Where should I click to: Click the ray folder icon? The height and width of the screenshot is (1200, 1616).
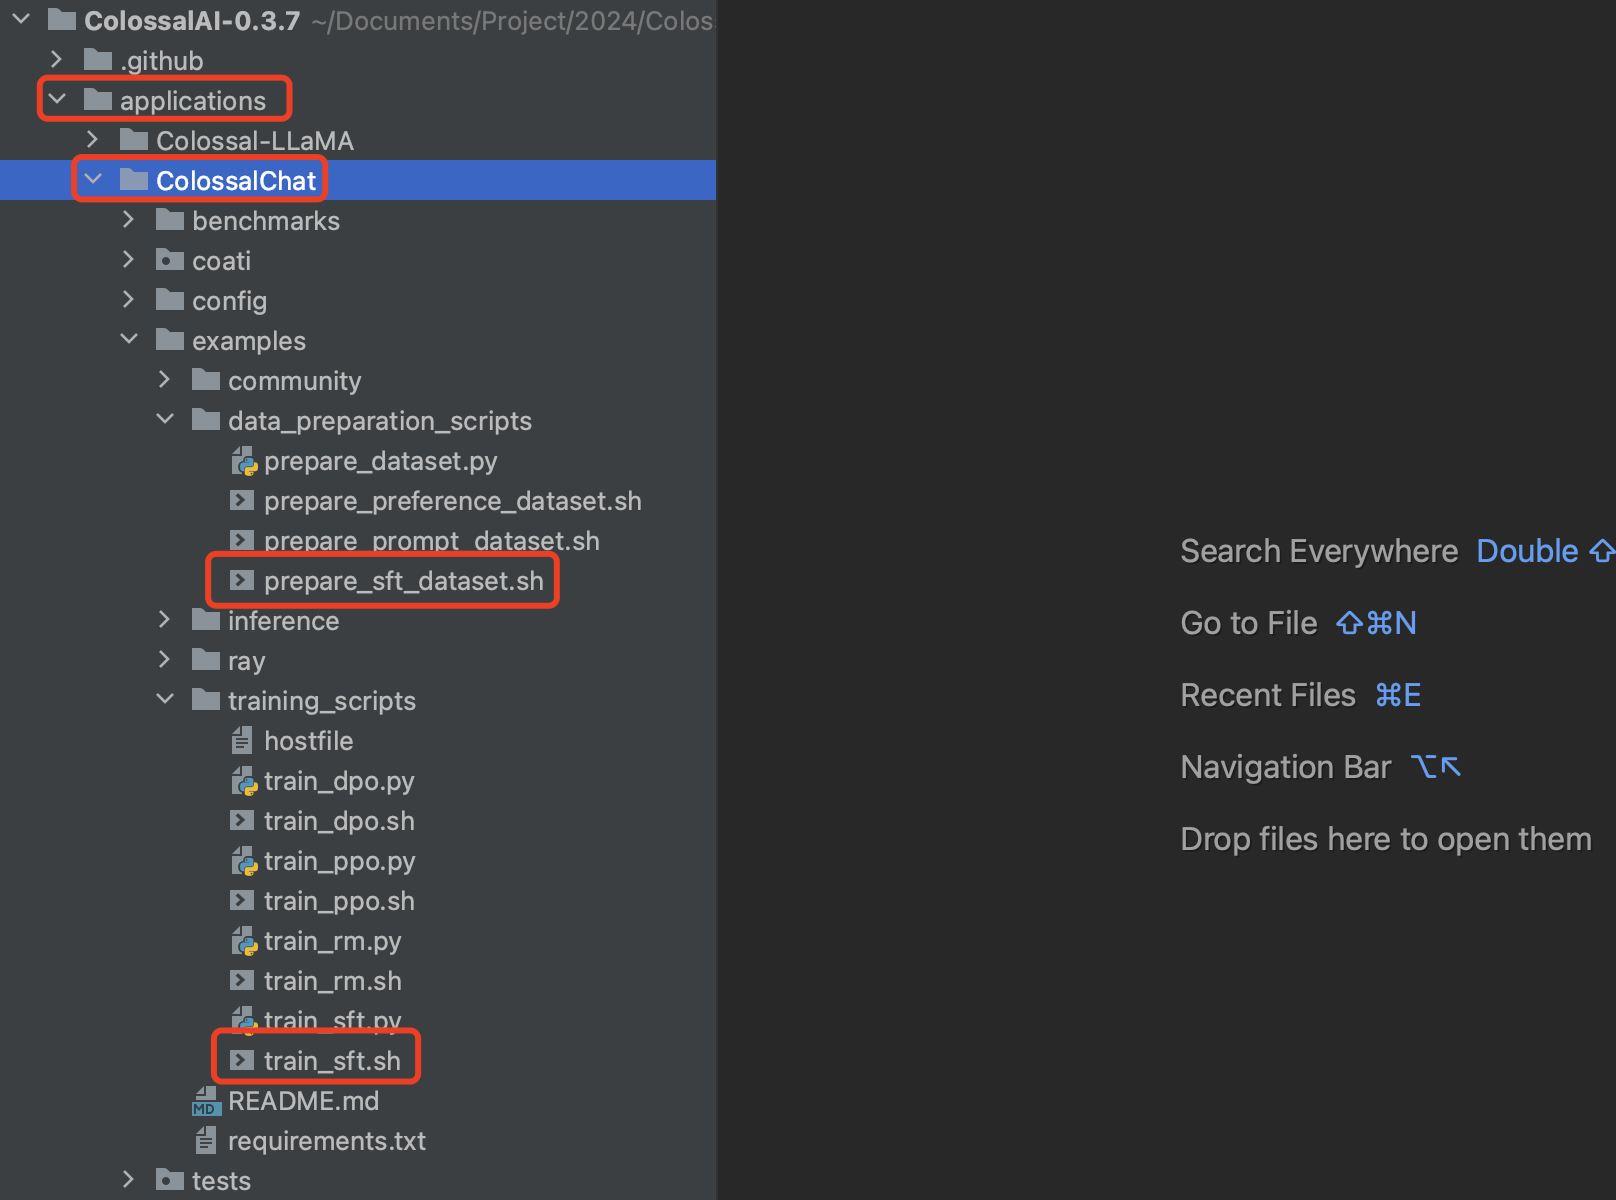pyautogui.click(x=206, y=659)
